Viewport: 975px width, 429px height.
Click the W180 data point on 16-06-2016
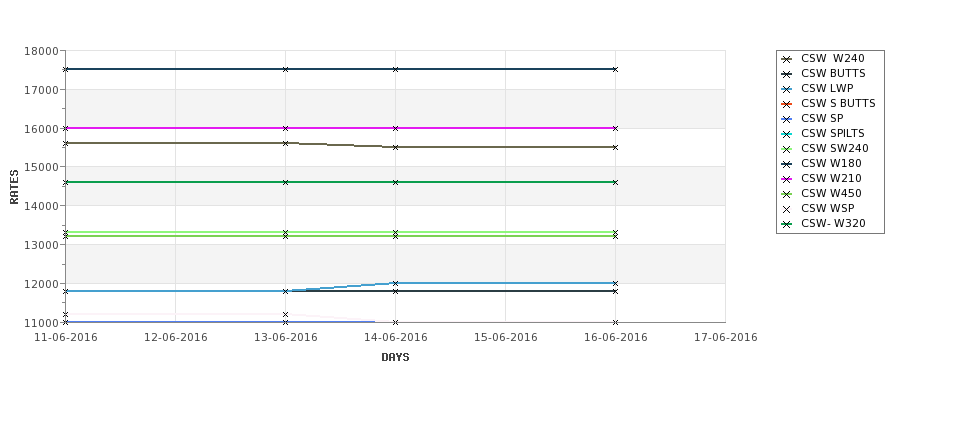(615, 69)
